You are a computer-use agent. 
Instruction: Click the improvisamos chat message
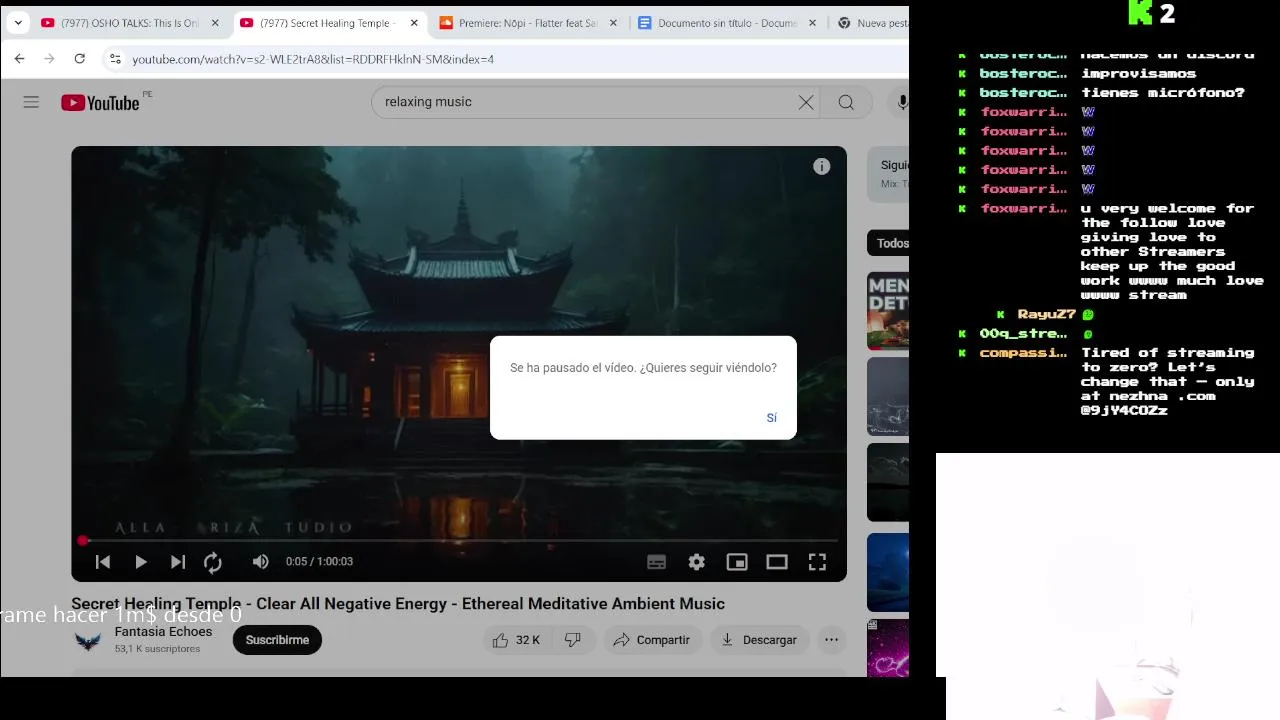(x=1139, y=74)
